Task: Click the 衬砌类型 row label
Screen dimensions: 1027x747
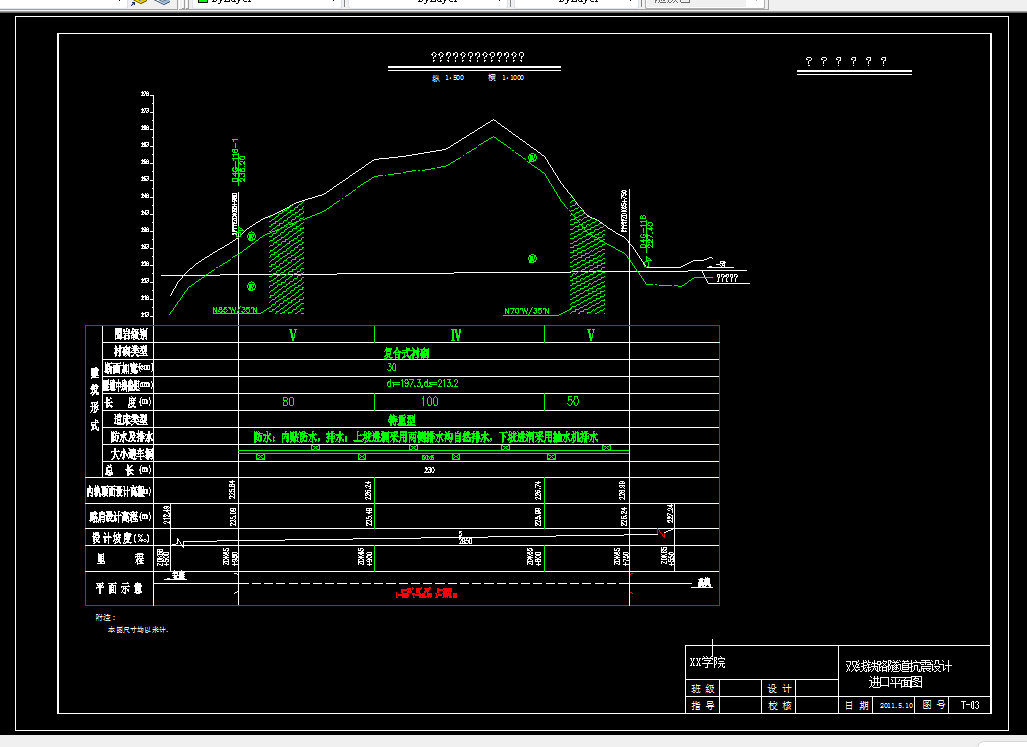Action: (x=130, y=352)
